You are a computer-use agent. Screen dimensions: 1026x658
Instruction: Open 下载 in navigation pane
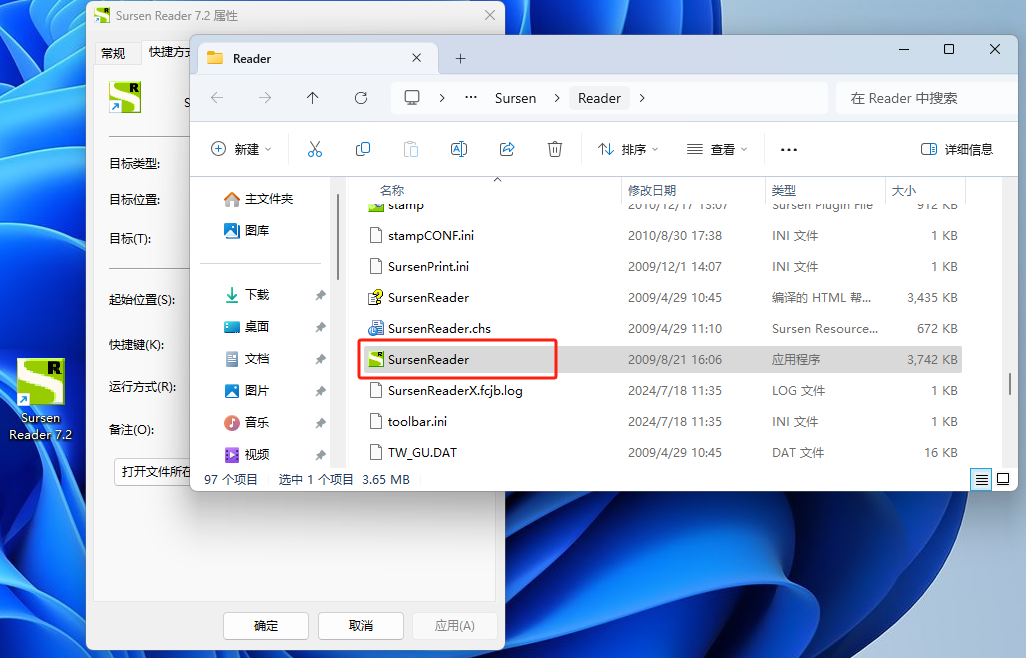(247, 295)
